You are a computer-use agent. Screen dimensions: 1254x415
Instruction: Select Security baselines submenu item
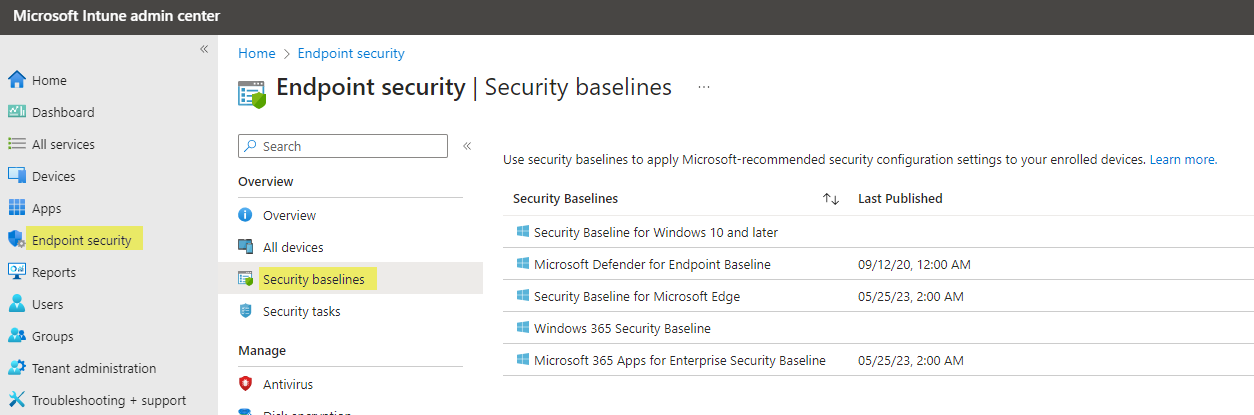point(313,279)
